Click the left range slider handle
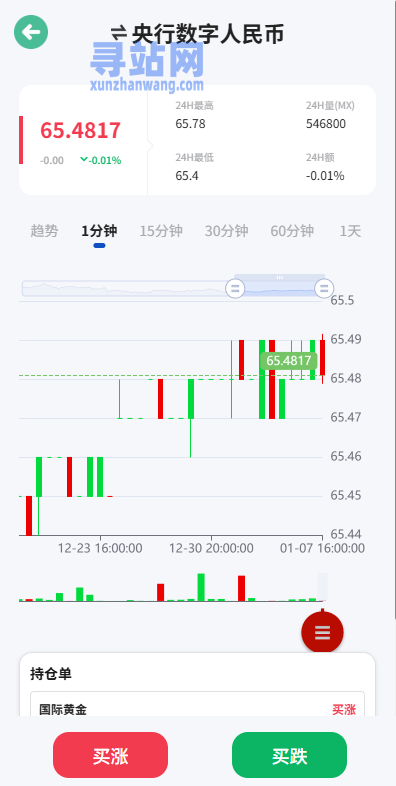 [x=235, y=288]
